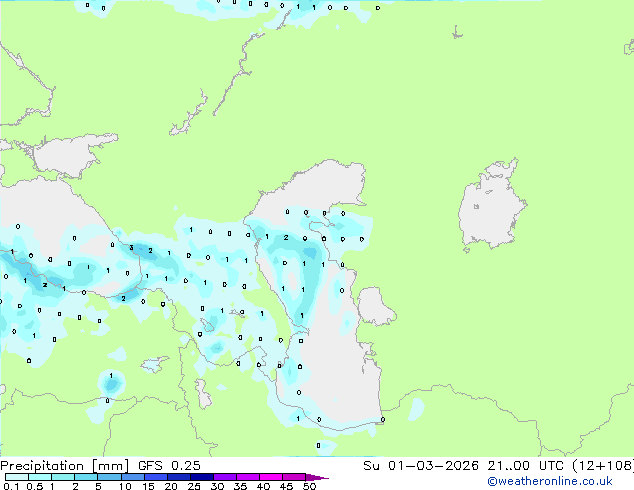634x490 pixels.
Task: Select the 10–15 mm legend swatch
Action: (x=133, y=477)
